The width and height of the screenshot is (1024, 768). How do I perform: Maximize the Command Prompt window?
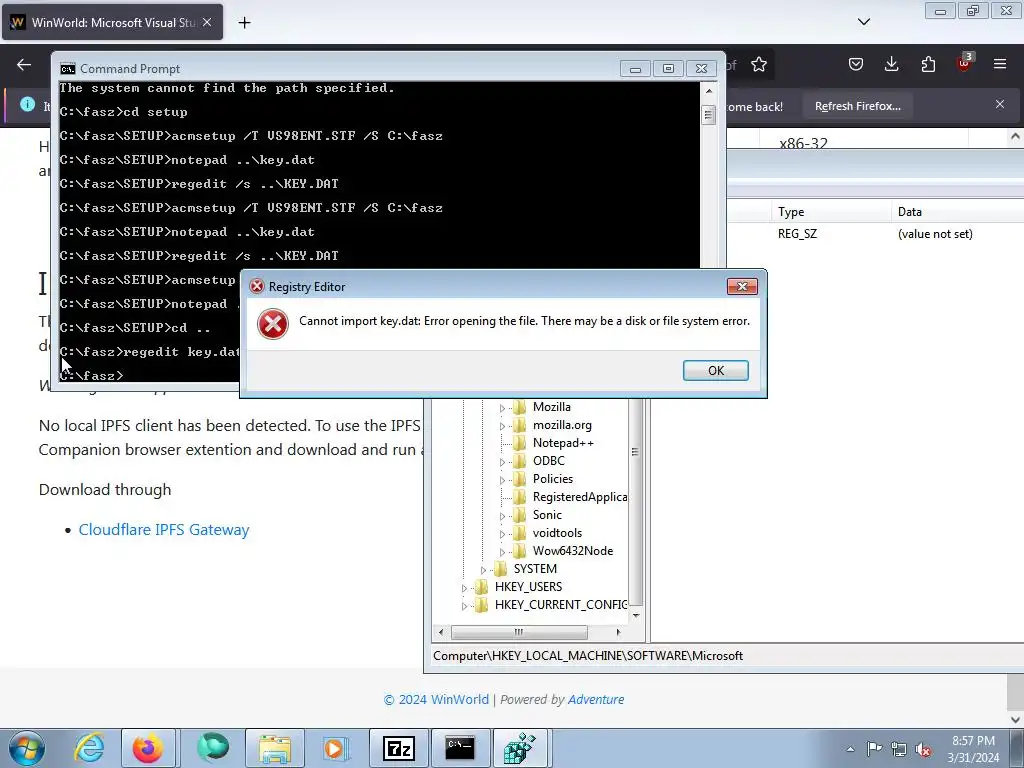point(668,69)
